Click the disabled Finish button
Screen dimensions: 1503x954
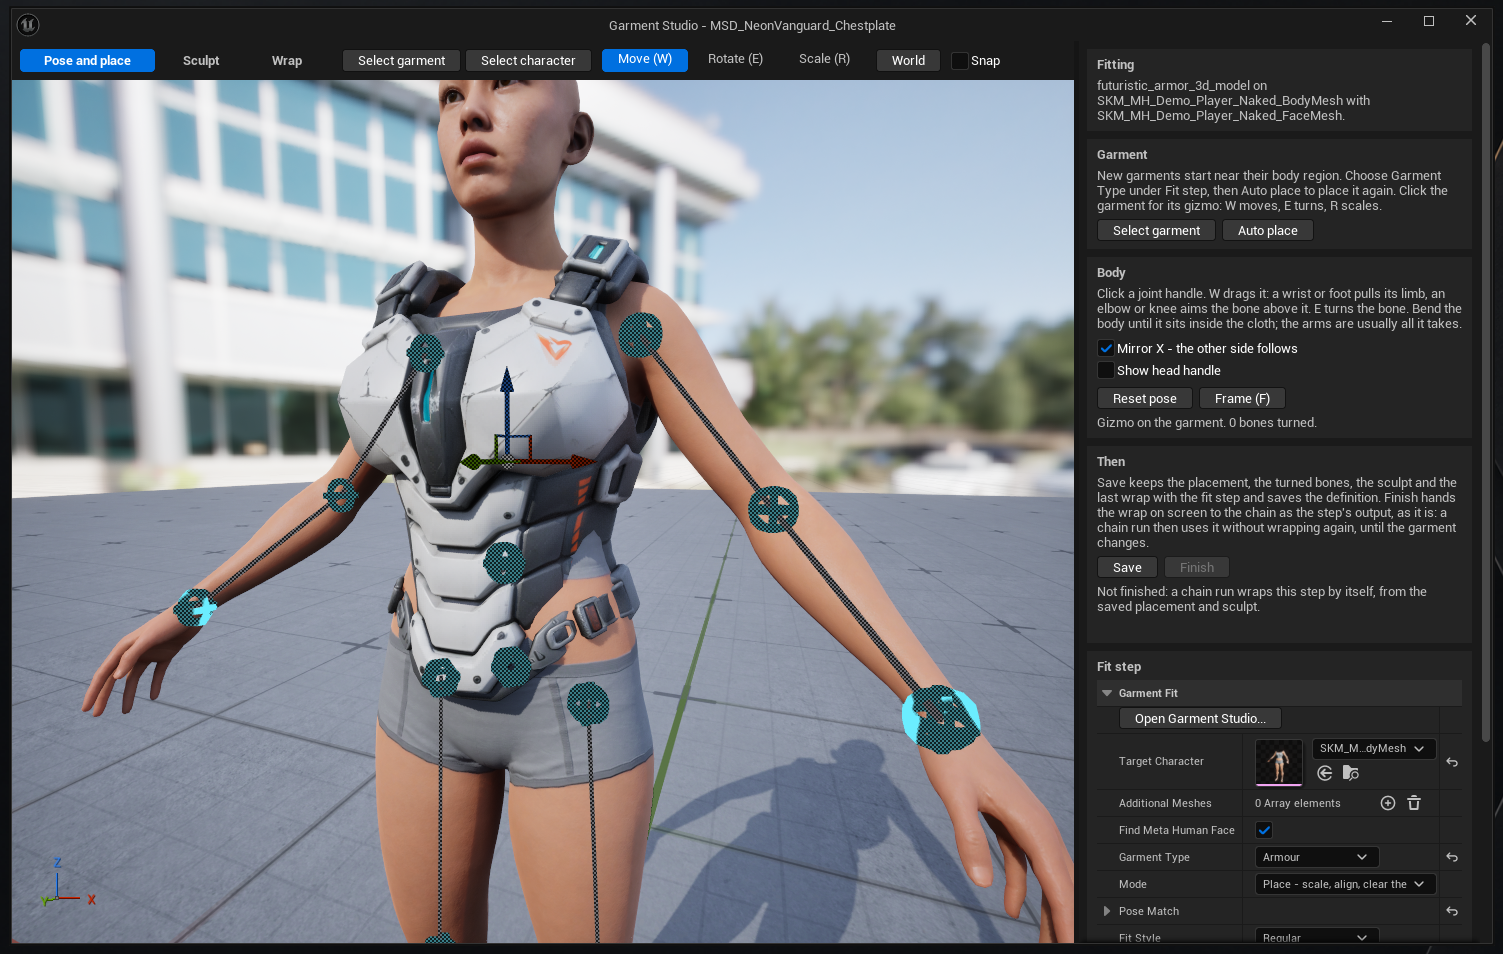(1197, 567)
